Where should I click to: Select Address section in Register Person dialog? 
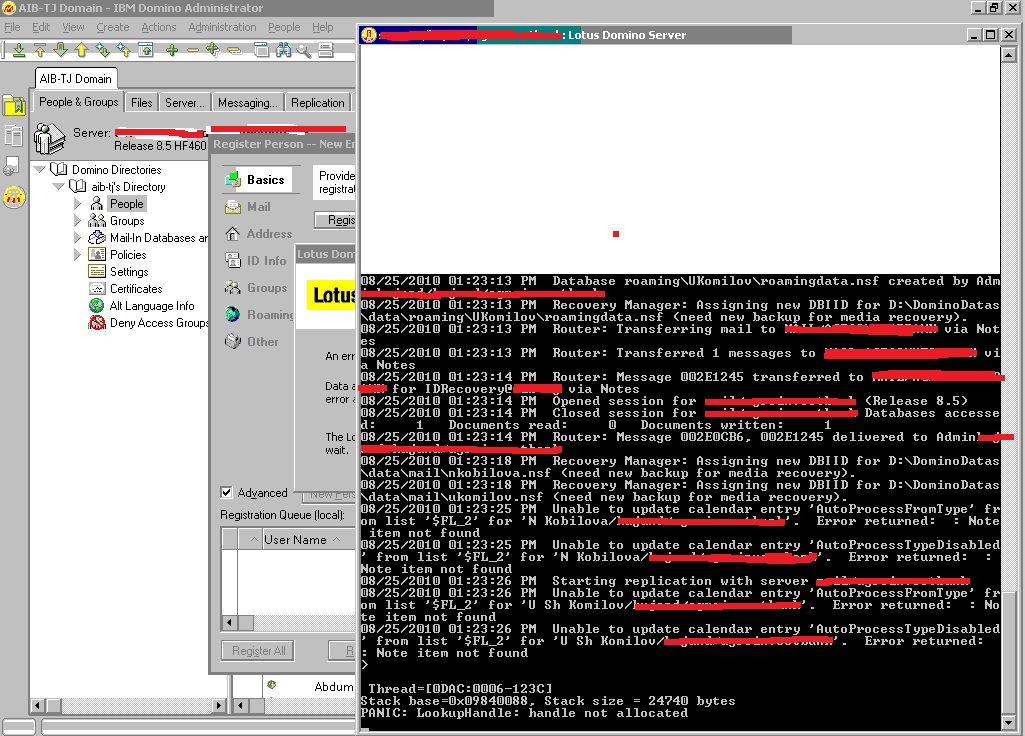[258, 233]
